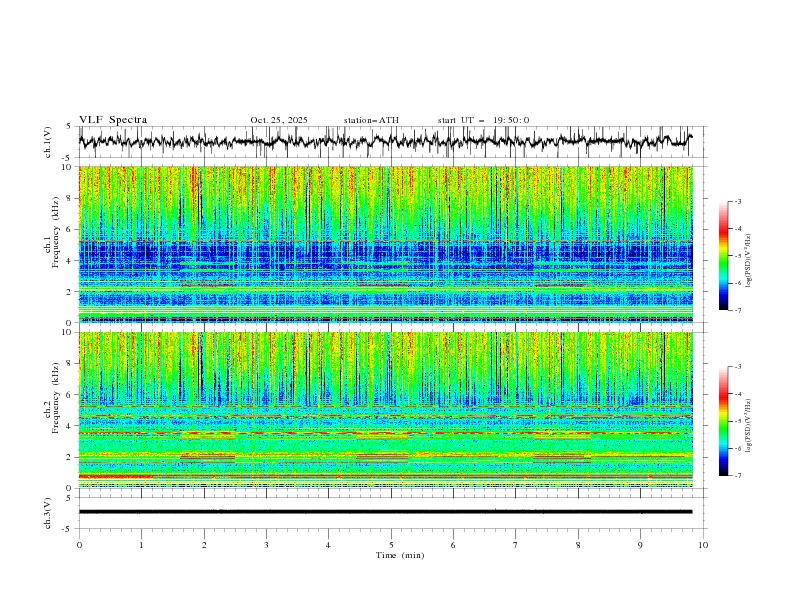Click the lower PSD color scale bar
The height and width of the screenshot is (612, 792).
coord(723,421)
